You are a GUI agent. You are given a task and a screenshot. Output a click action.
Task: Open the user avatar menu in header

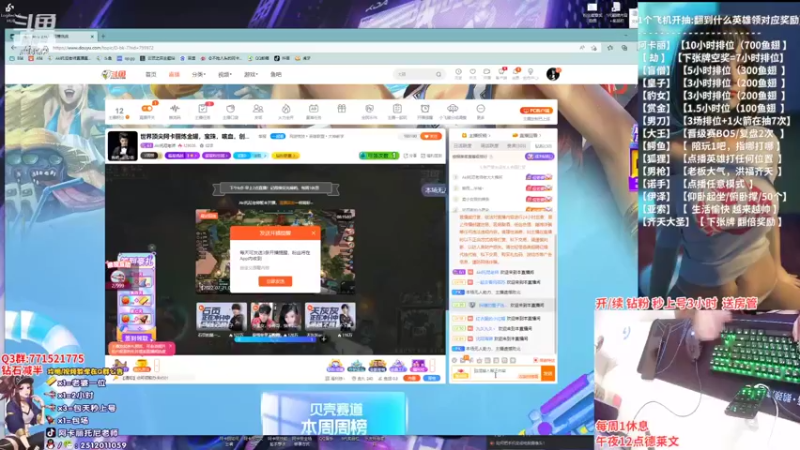click(553, 74)
